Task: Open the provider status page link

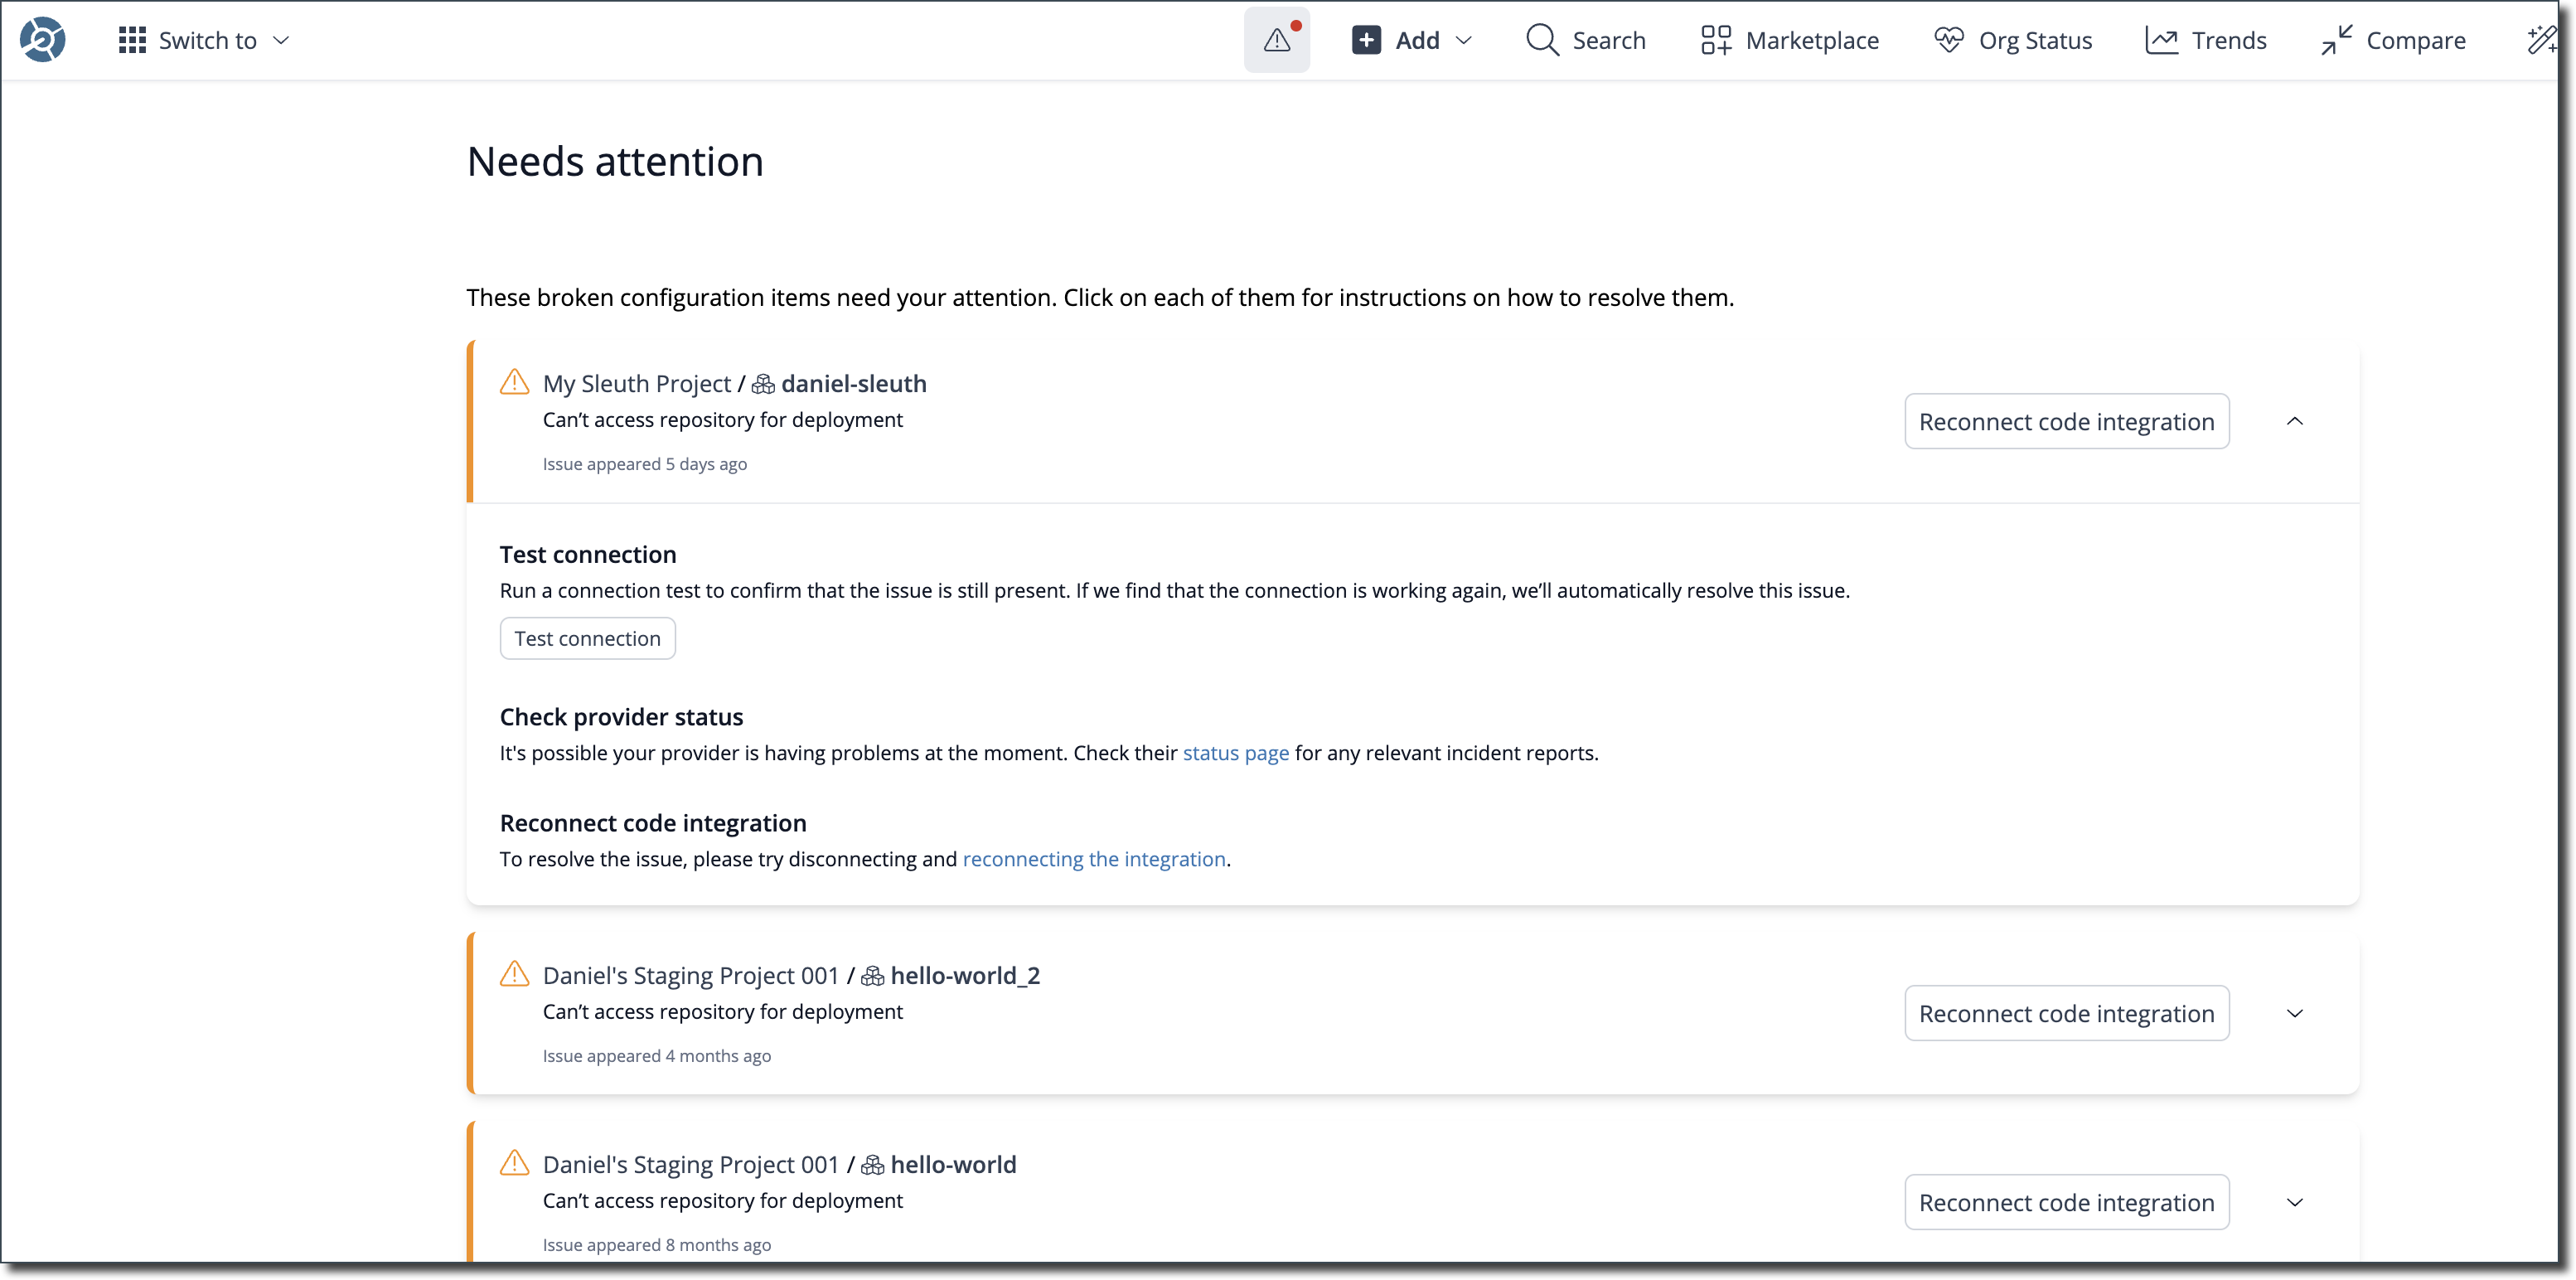Action: pyautogui.click(x=1235, y=753)
